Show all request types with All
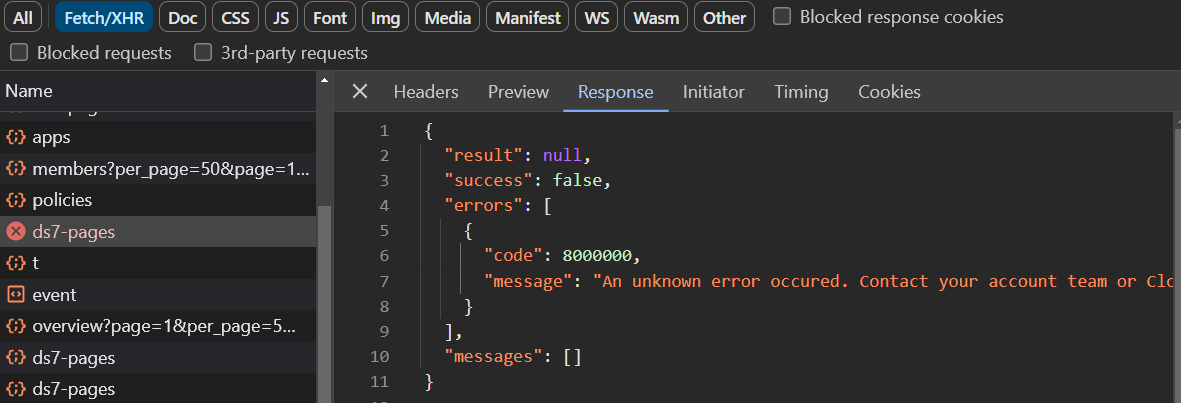1181x403 pixels. [x=23, y=17]
